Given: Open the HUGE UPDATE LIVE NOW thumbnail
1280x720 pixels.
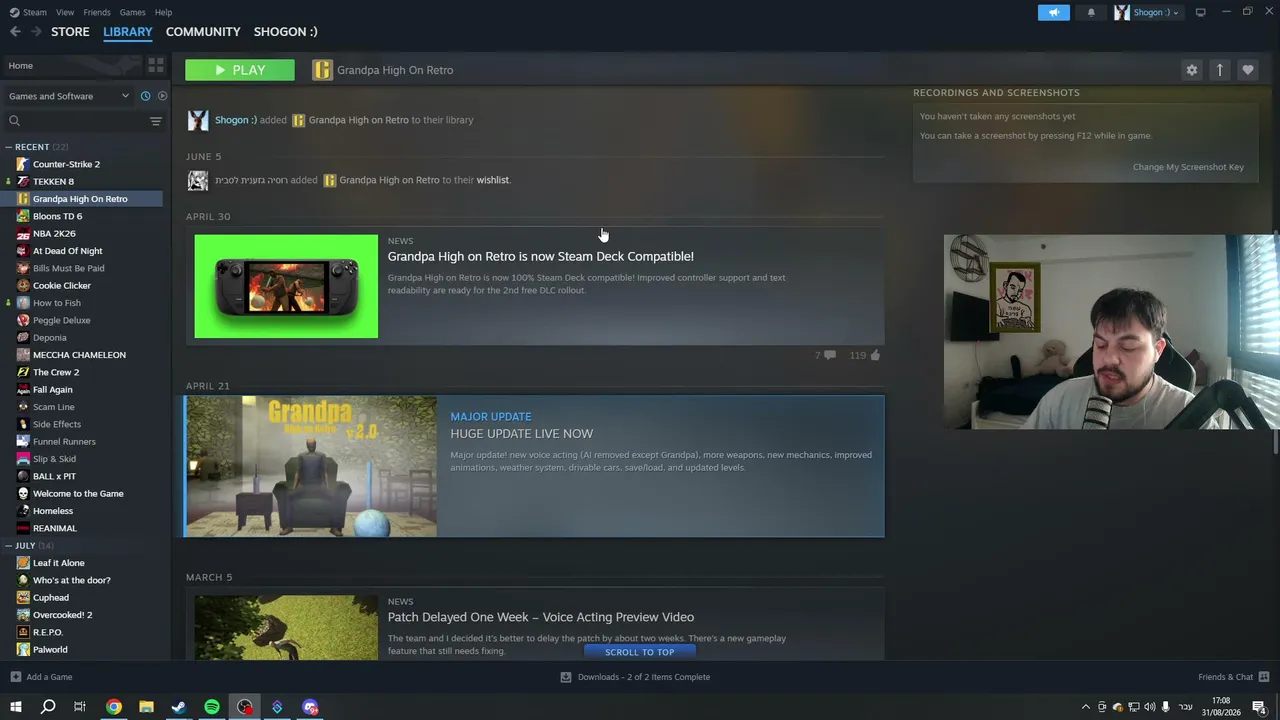Looking at the screenshot, I should tap(311, 466).
